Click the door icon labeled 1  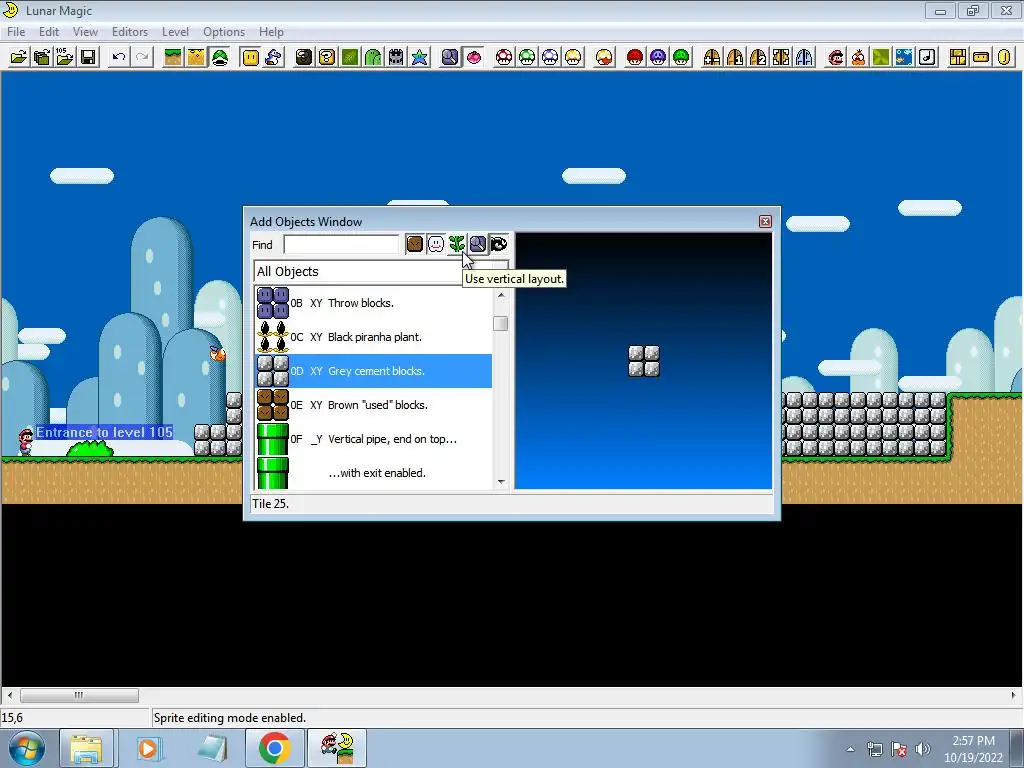click(735, 57)
